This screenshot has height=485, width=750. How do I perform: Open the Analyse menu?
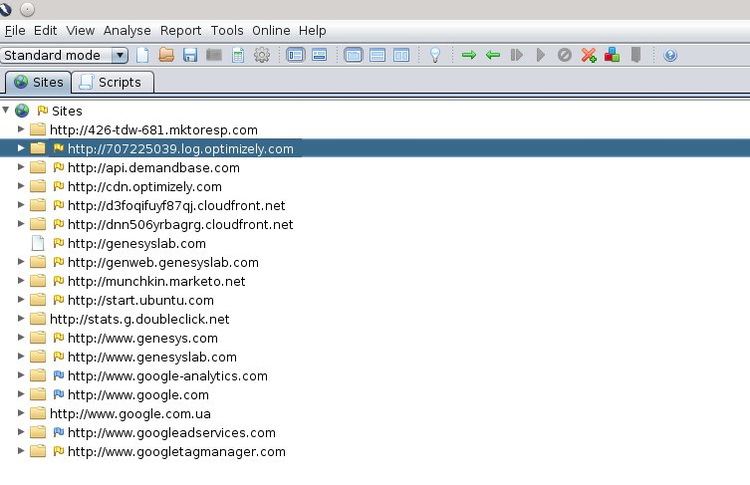[x=127, y=31]
